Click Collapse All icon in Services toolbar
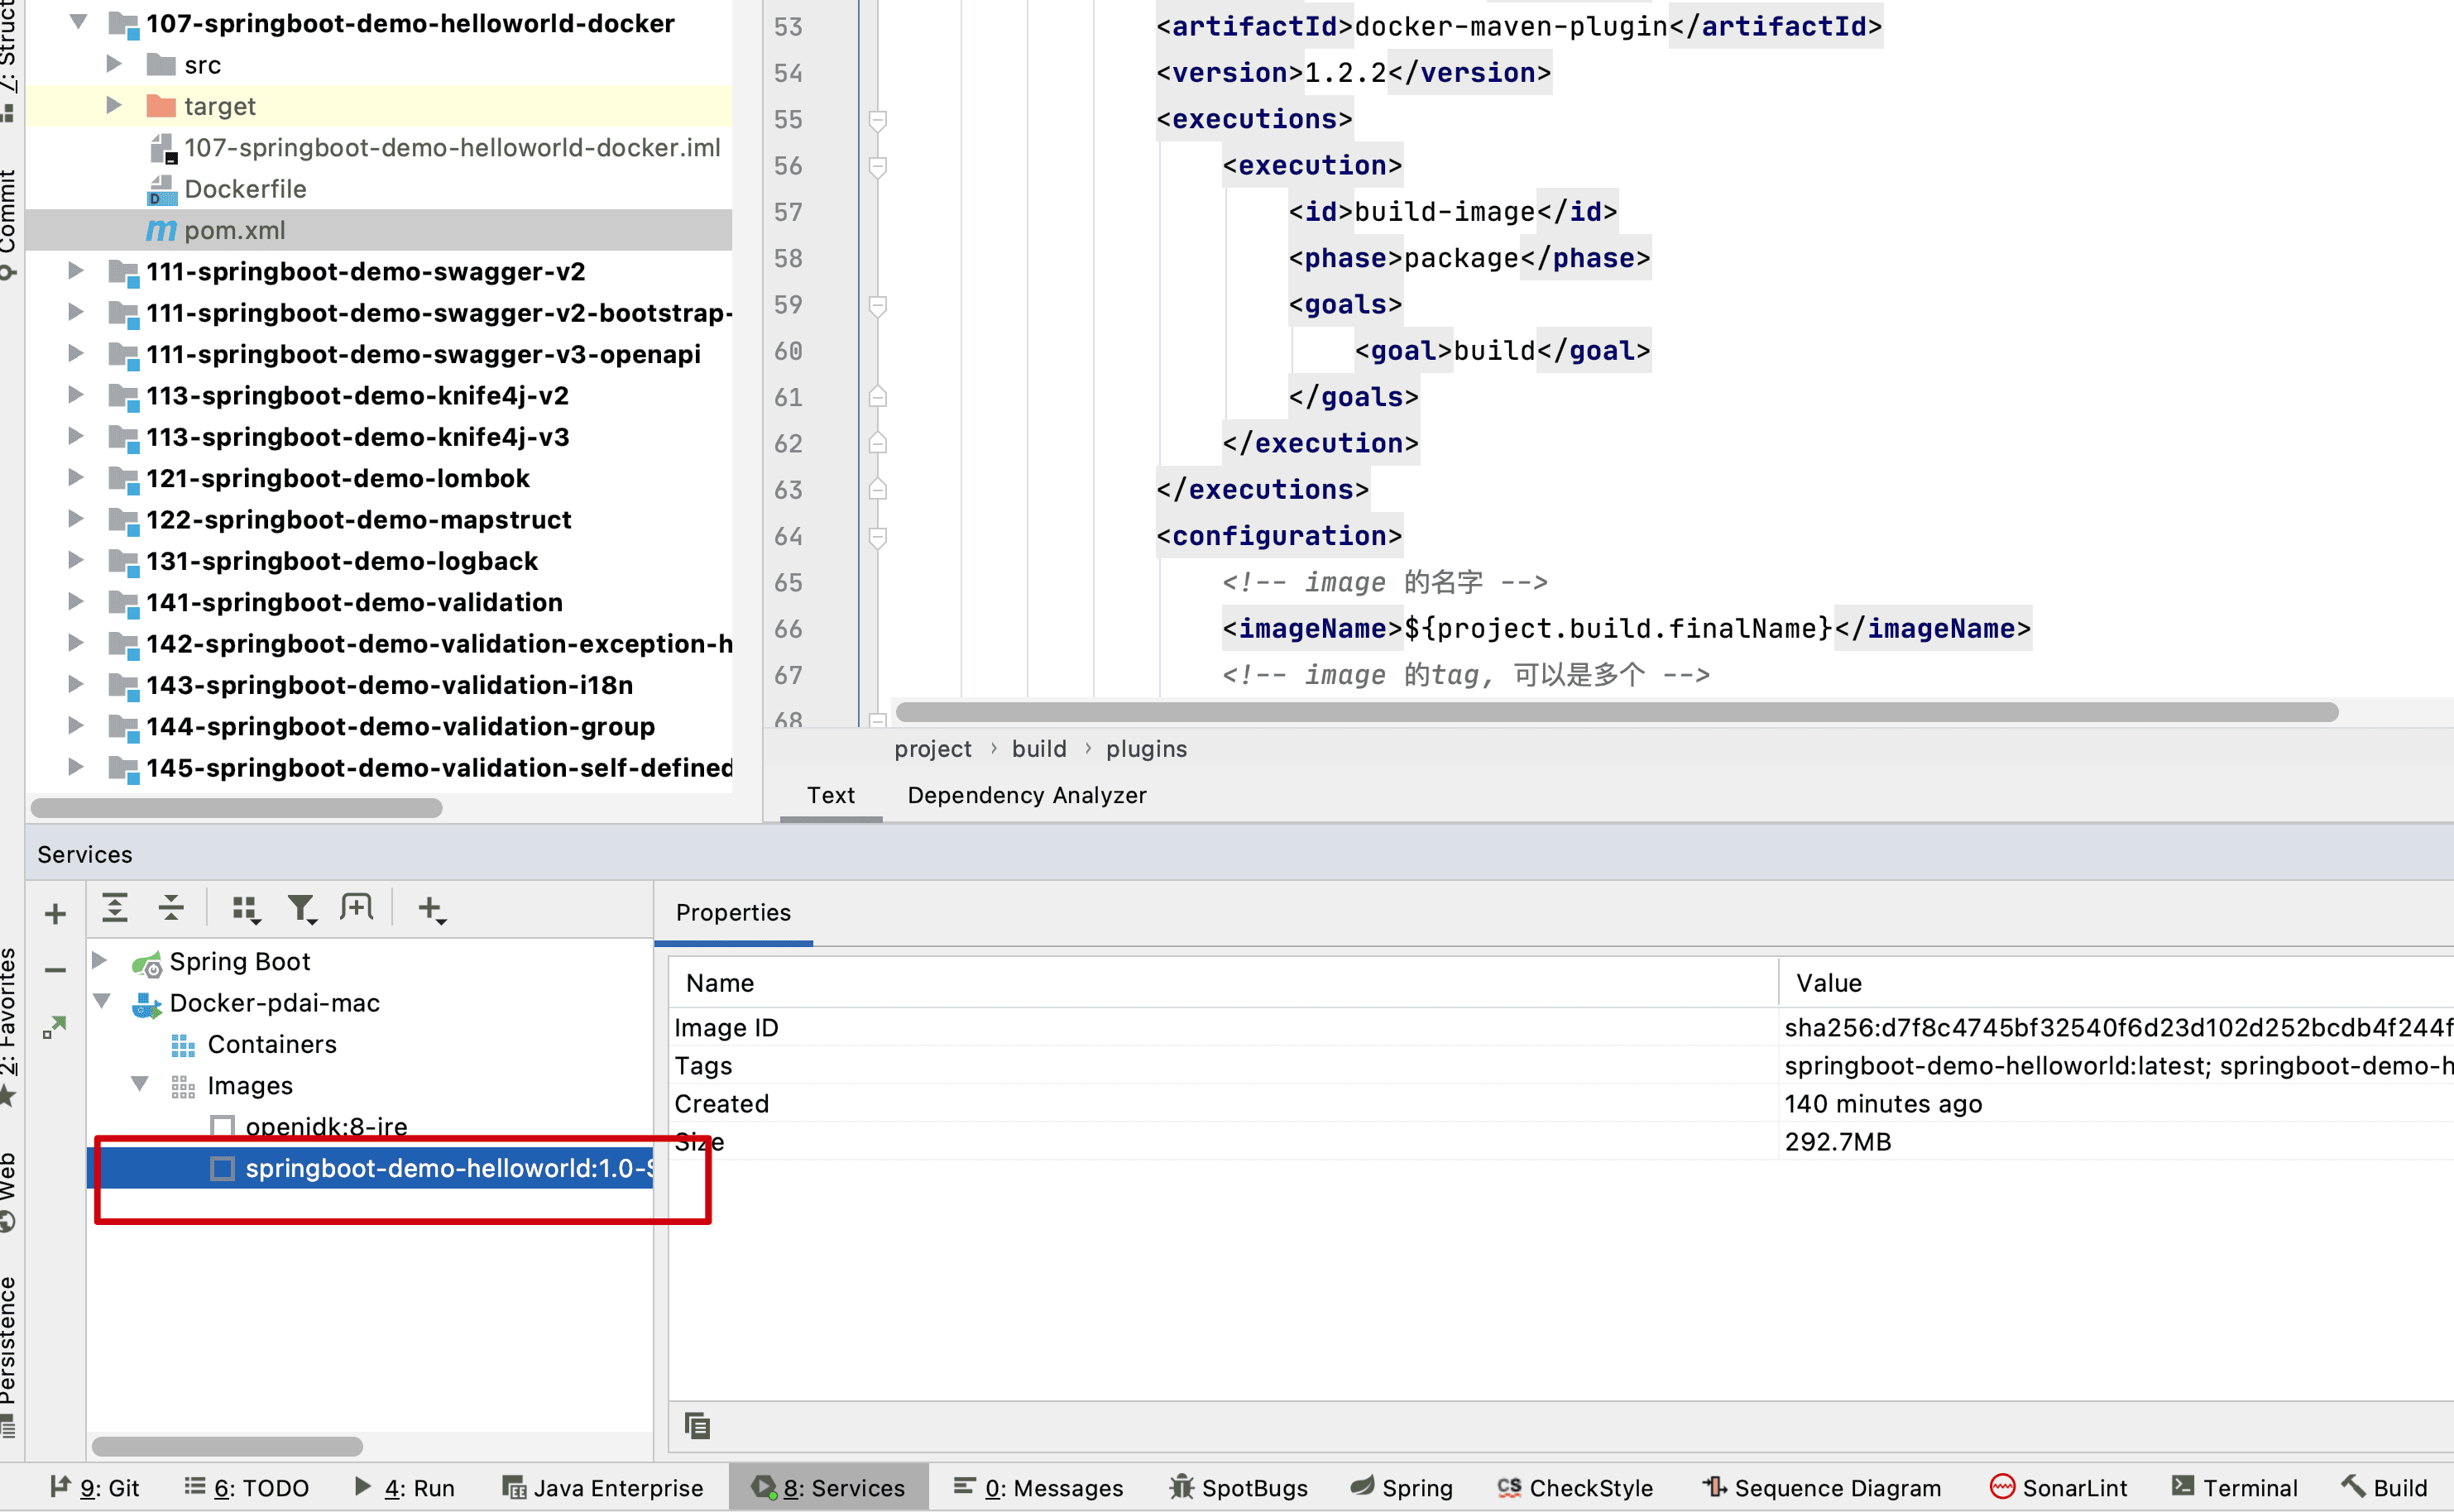2454x1512 pixels. click(172, 908)
